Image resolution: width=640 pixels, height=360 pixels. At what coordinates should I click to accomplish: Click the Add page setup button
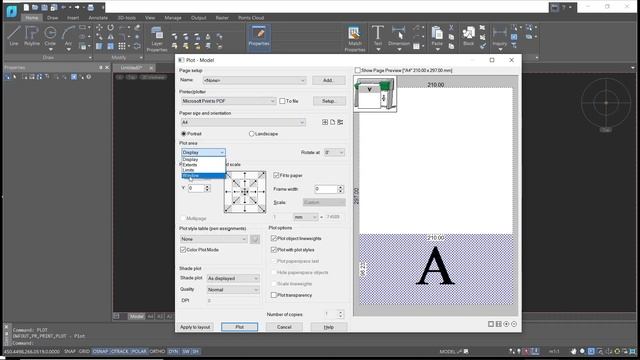click(x=329, y=80)
